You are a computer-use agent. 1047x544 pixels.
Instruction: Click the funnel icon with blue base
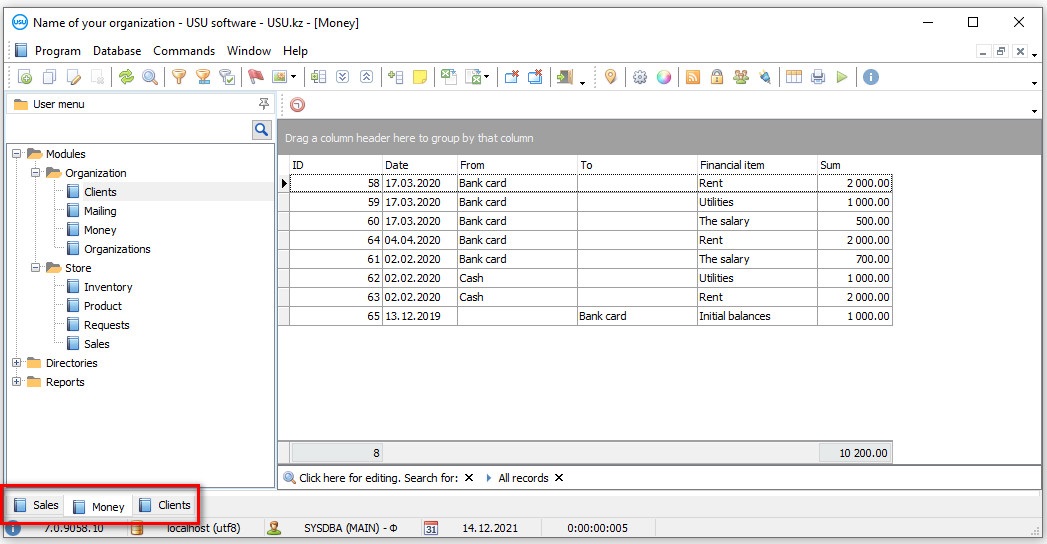tap(203, 77)
